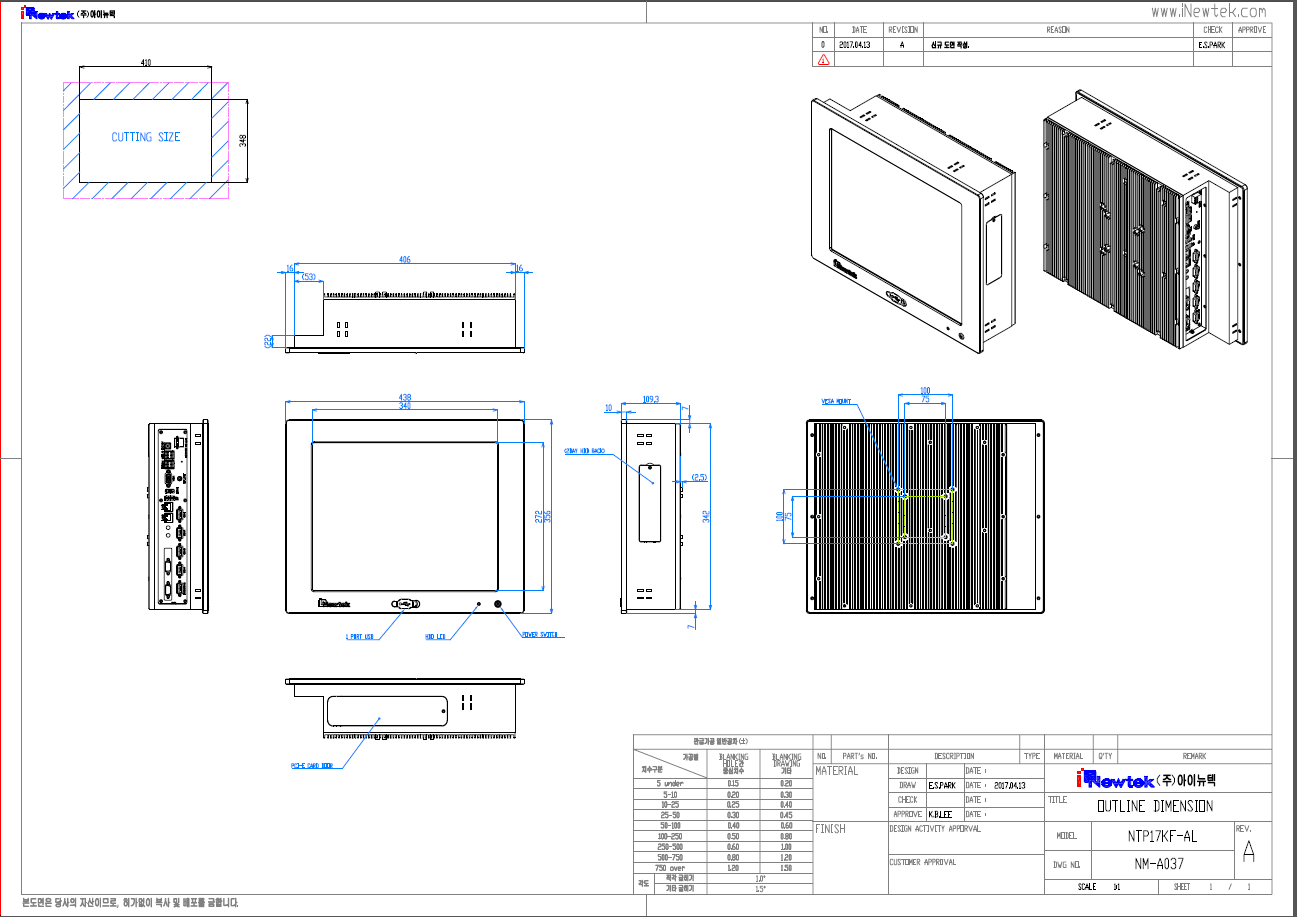This screenshot has width=1297, height=917.
Task: Click the '250-500' tolerance row
Action: (722, 847)
